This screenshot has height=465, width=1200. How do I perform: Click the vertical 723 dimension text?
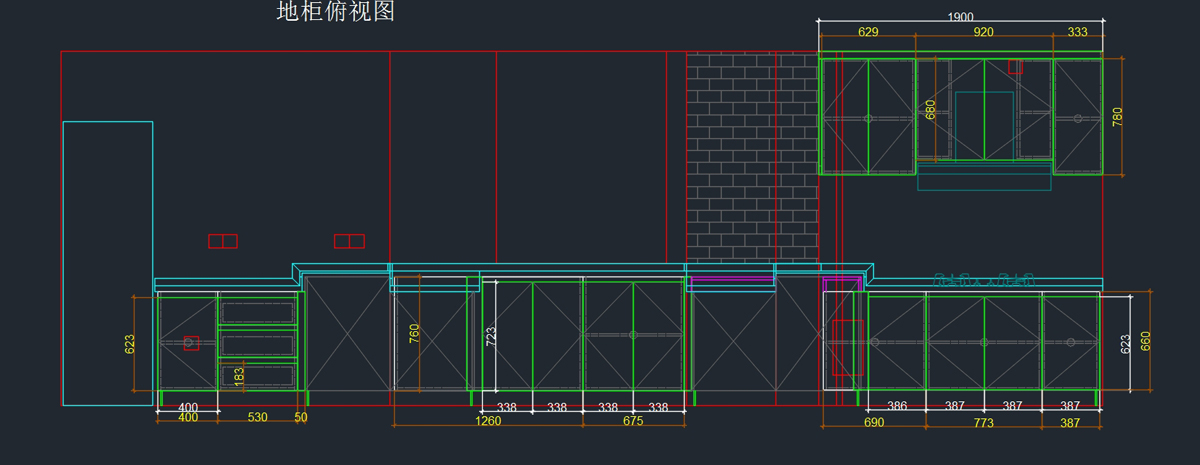[491, 337]
